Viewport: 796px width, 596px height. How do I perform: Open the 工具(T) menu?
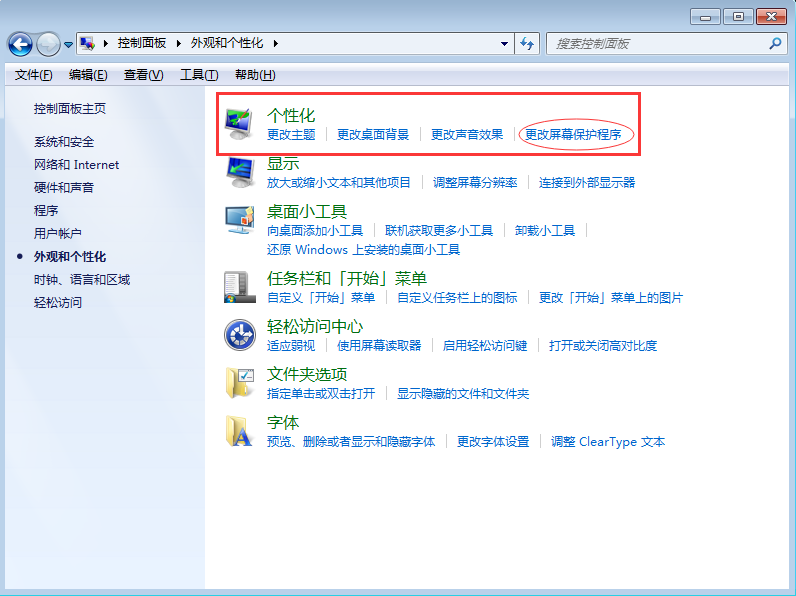tap(198, 75)
